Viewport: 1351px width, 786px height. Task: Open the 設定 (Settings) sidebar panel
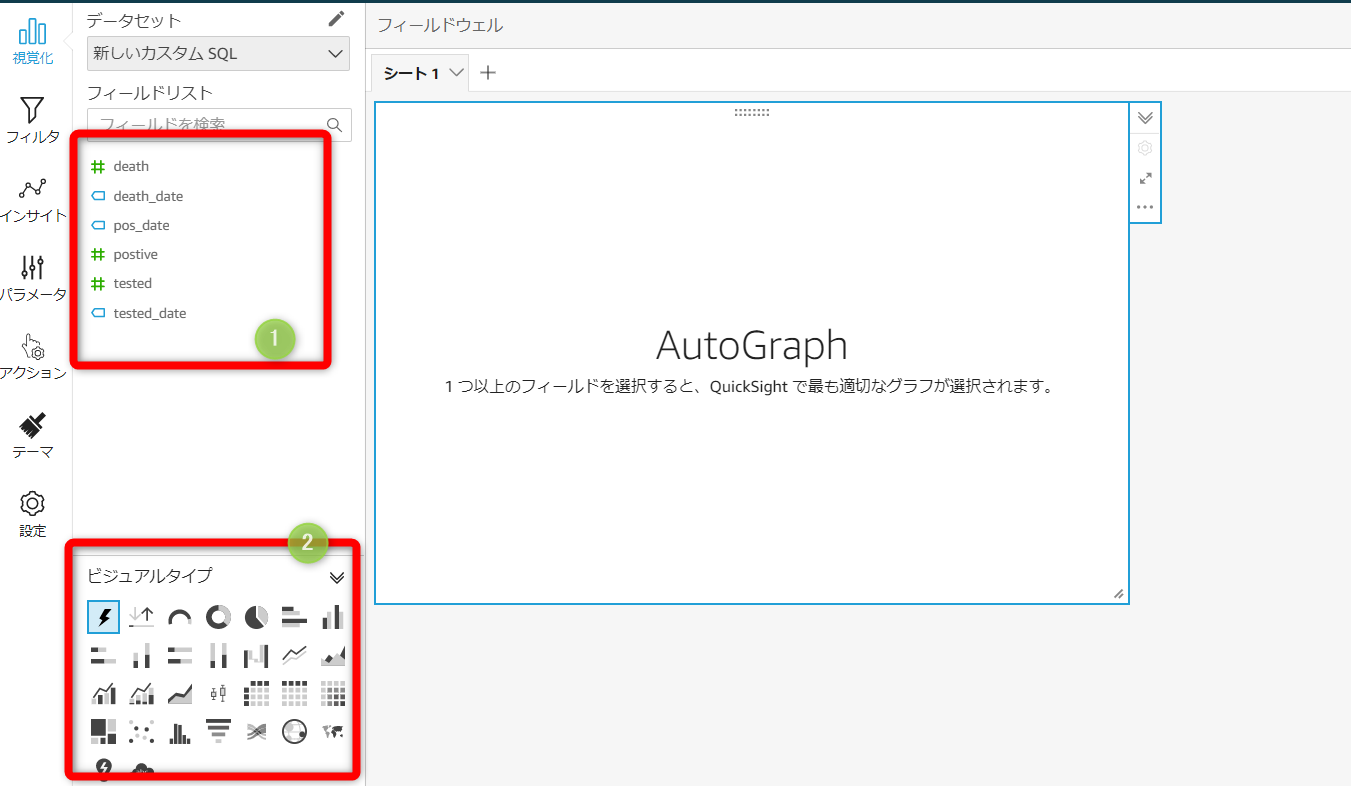33,515
